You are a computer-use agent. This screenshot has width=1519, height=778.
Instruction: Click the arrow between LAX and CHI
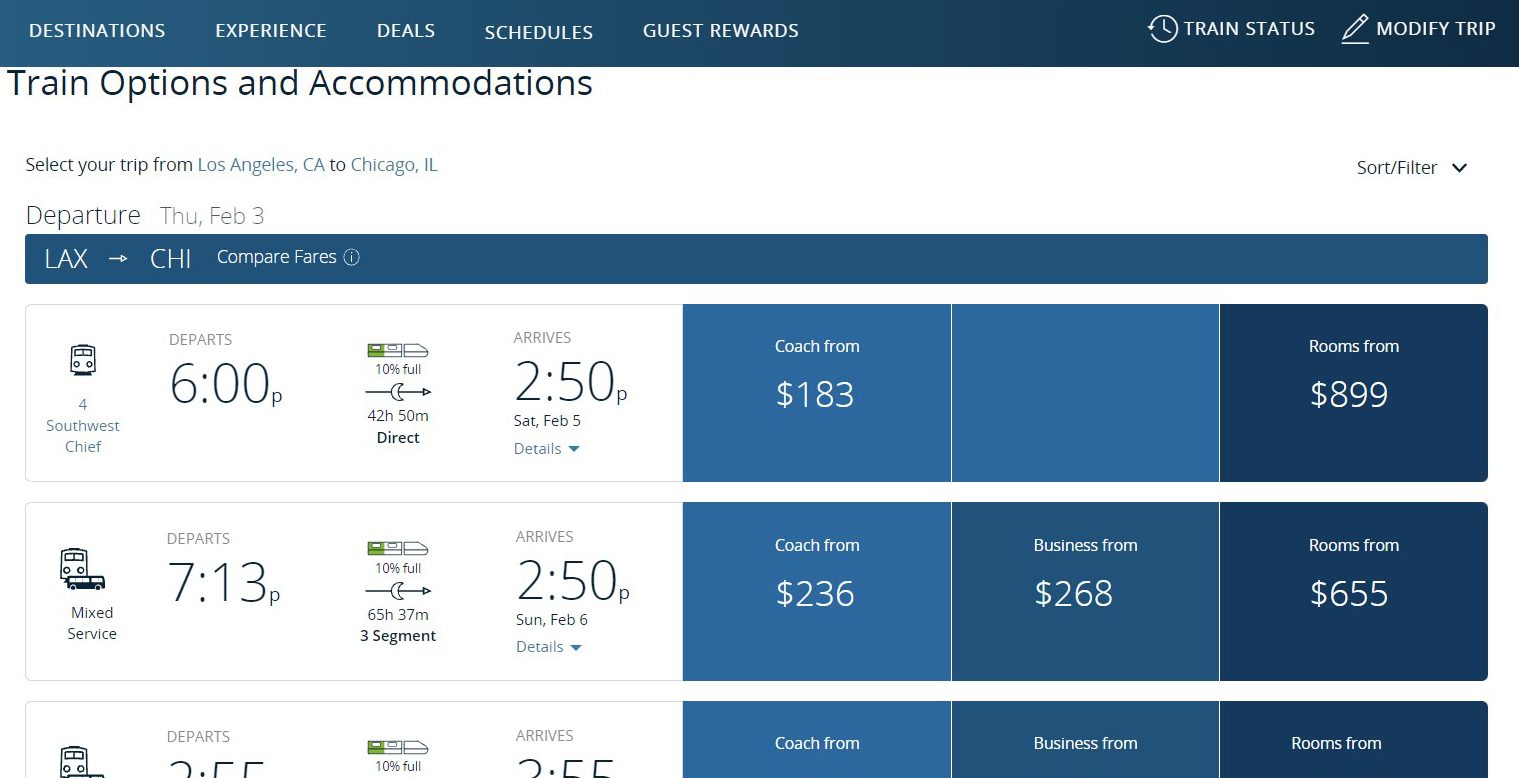117,258
